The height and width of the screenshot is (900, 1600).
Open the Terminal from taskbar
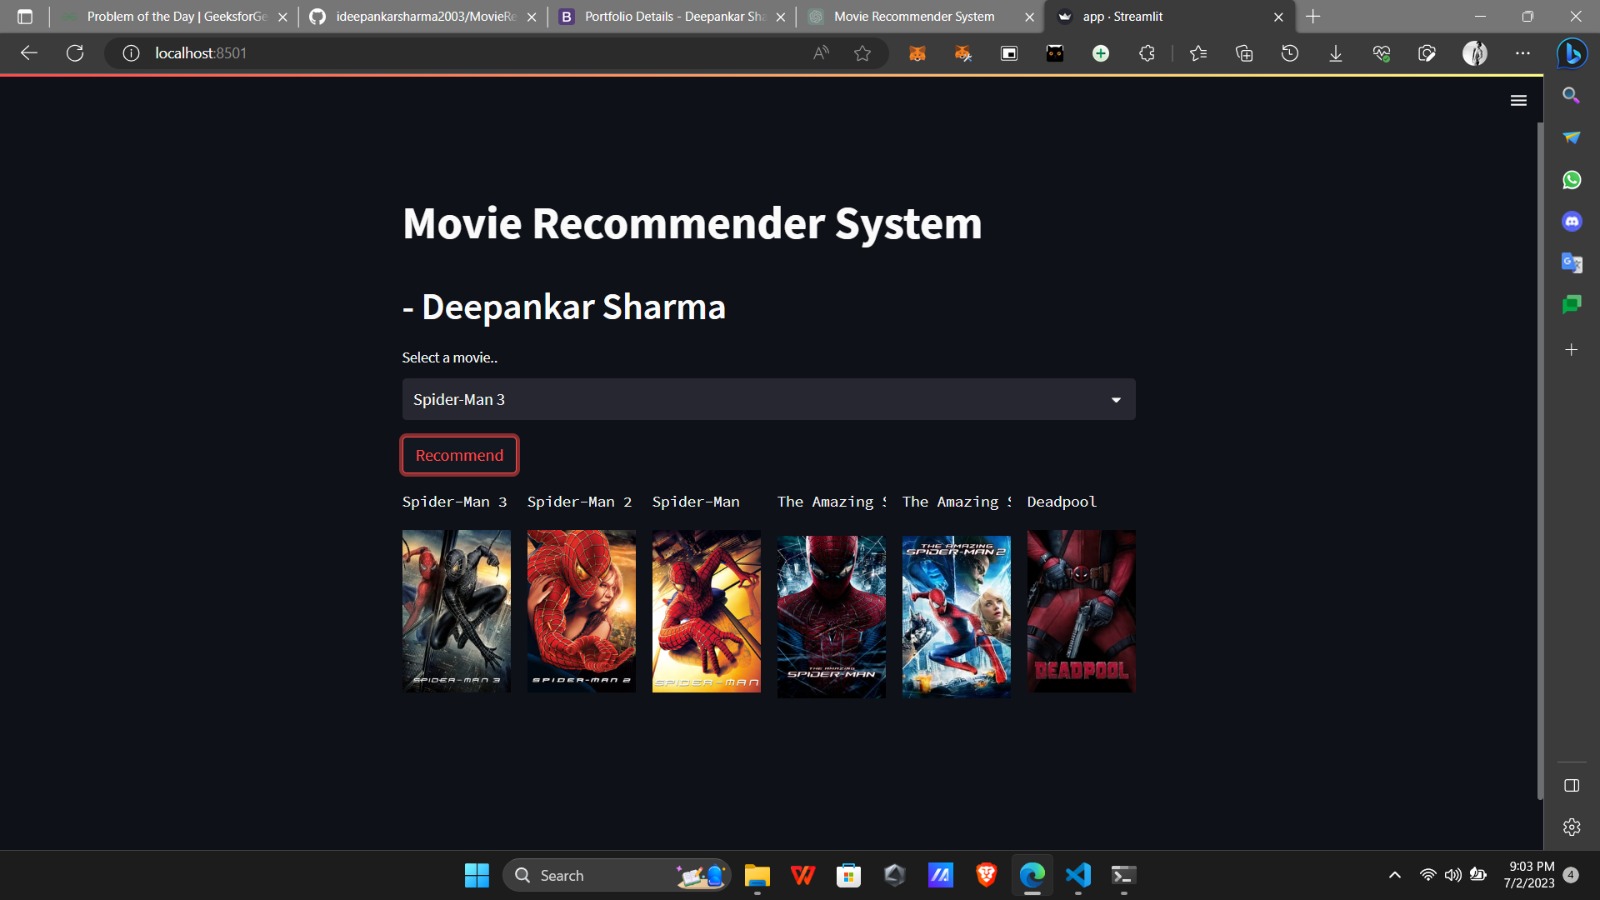1123,875
